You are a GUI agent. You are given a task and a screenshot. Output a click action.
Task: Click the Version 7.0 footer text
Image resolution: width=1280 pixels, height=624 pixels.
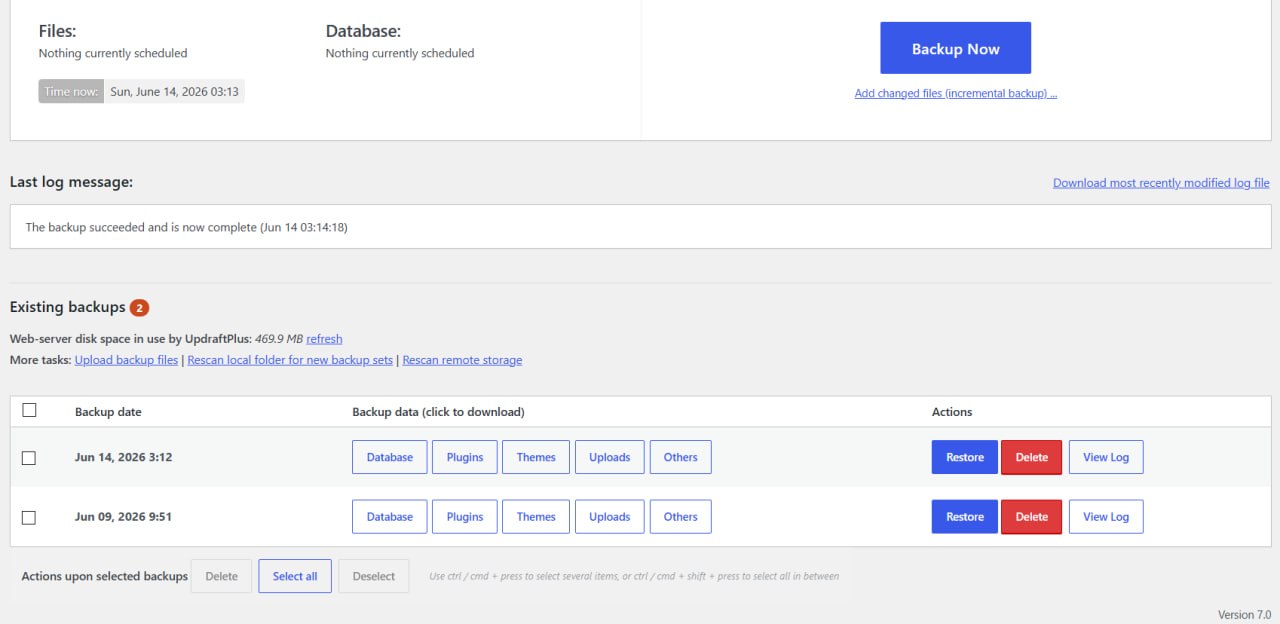(1244, 614)
